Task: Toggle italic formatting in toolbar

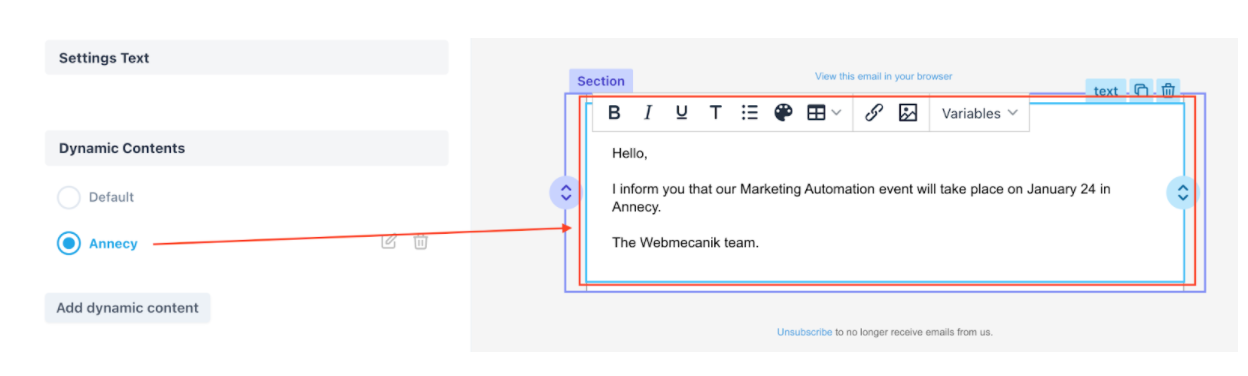Action: [647, 113]
